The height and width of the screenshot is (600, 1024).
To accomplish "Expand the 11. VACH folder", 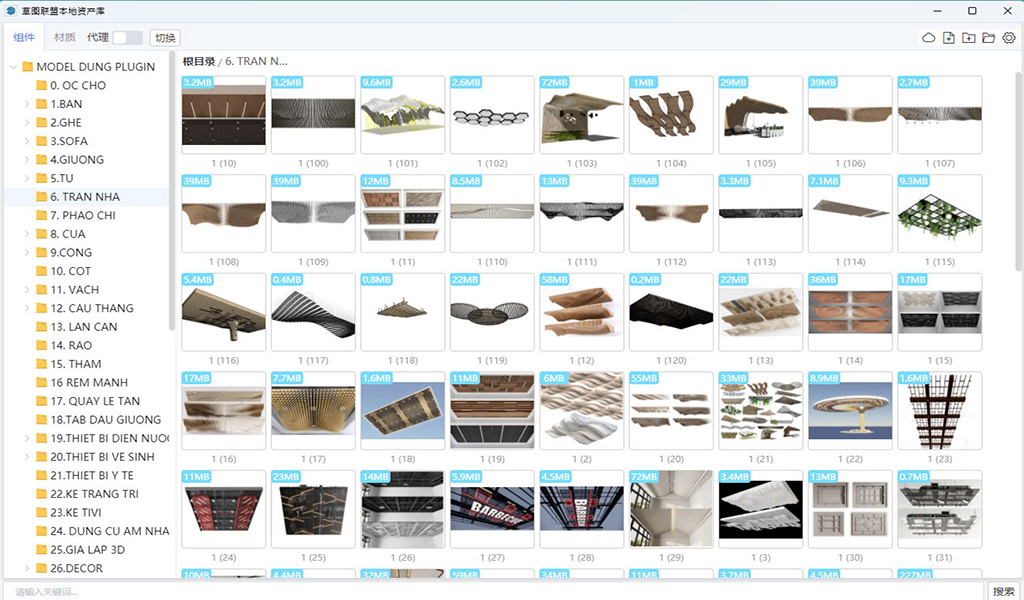I will coord(27,289).
